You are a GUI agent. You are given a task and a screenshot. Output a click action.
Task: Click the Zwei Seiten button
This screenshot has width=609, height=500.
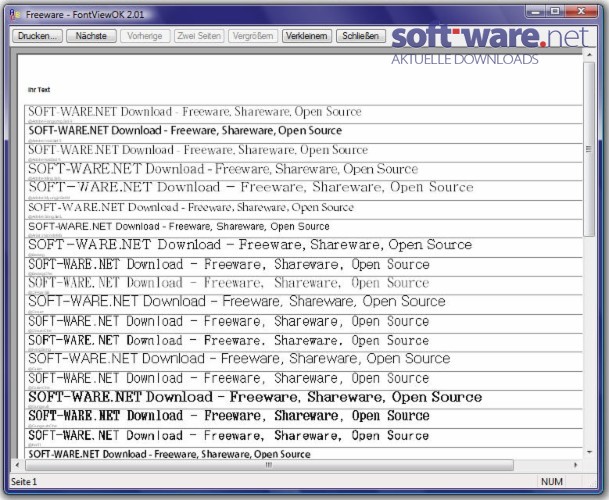tap(199, 36)
